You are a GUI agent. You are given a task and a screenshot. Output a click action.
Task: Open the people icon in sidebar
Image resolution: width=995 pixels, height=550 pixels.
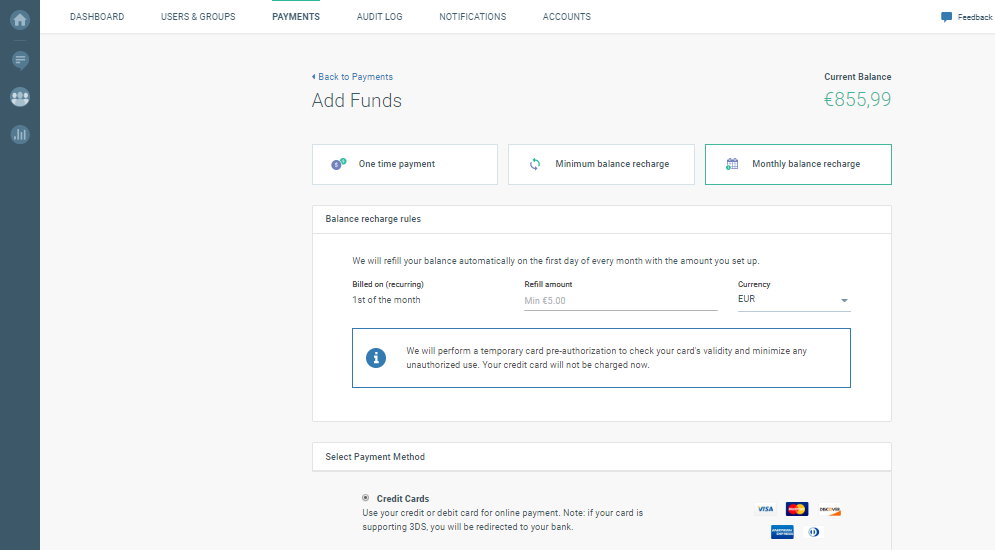tap(20, 97)
